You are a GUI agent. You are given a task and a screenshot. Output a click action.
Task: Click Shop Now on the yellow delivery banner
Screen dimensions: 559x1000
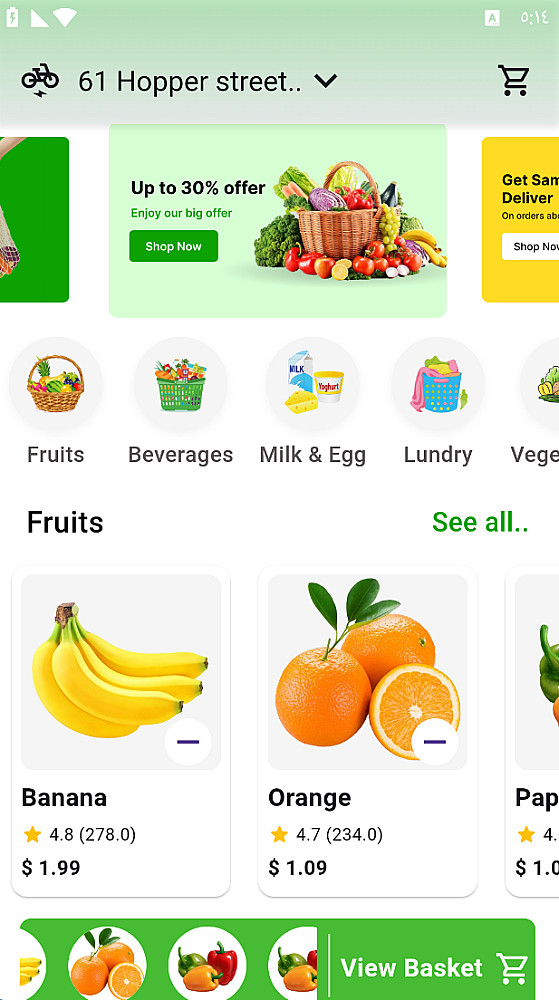coord(532,246)
